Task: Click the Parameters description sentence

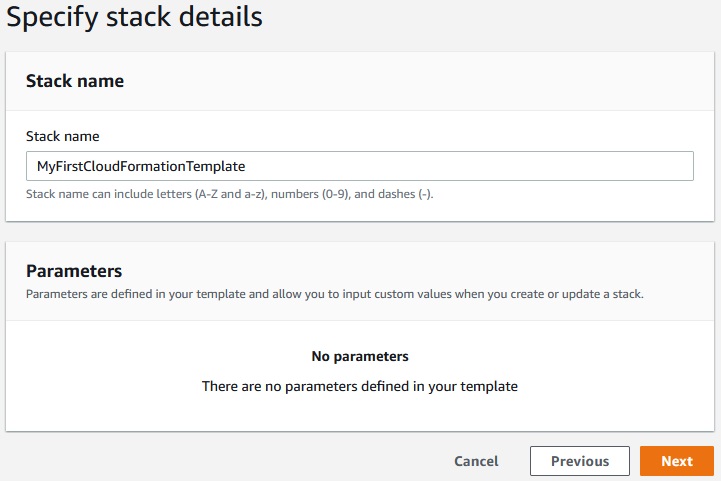Action: tap(335, 294)
